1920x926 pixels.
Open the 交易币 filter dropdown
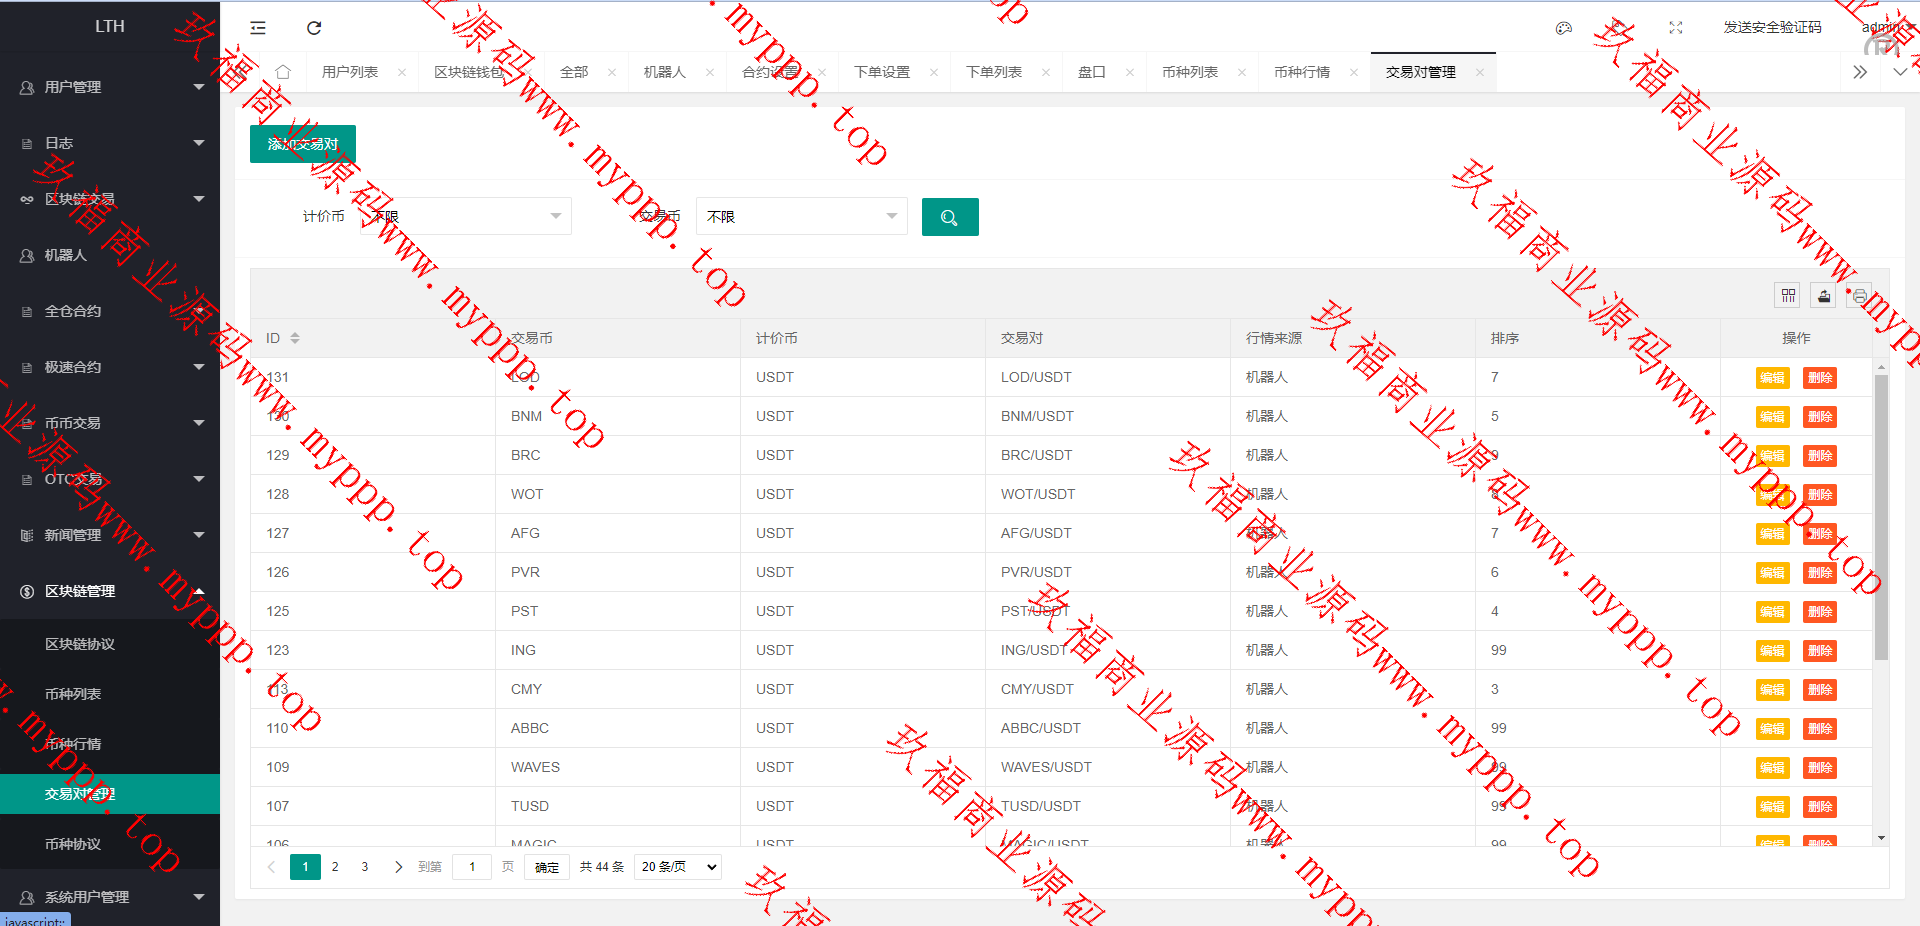[x=801, y=217]
